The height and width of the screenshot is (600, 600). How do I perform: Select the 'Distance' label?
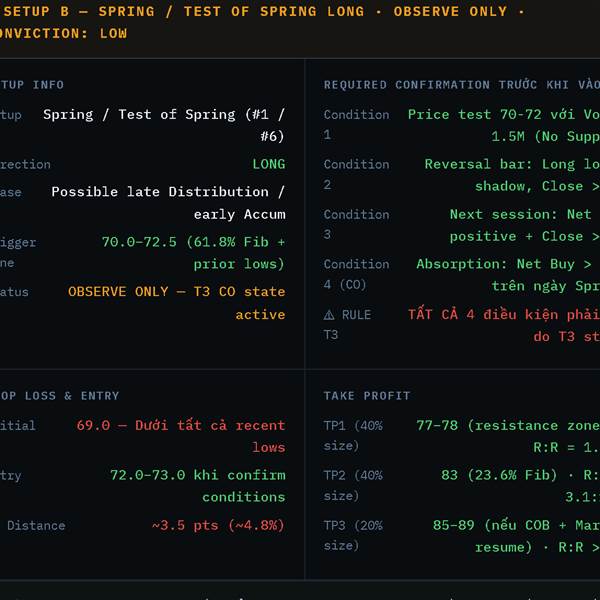pos(36,525)
